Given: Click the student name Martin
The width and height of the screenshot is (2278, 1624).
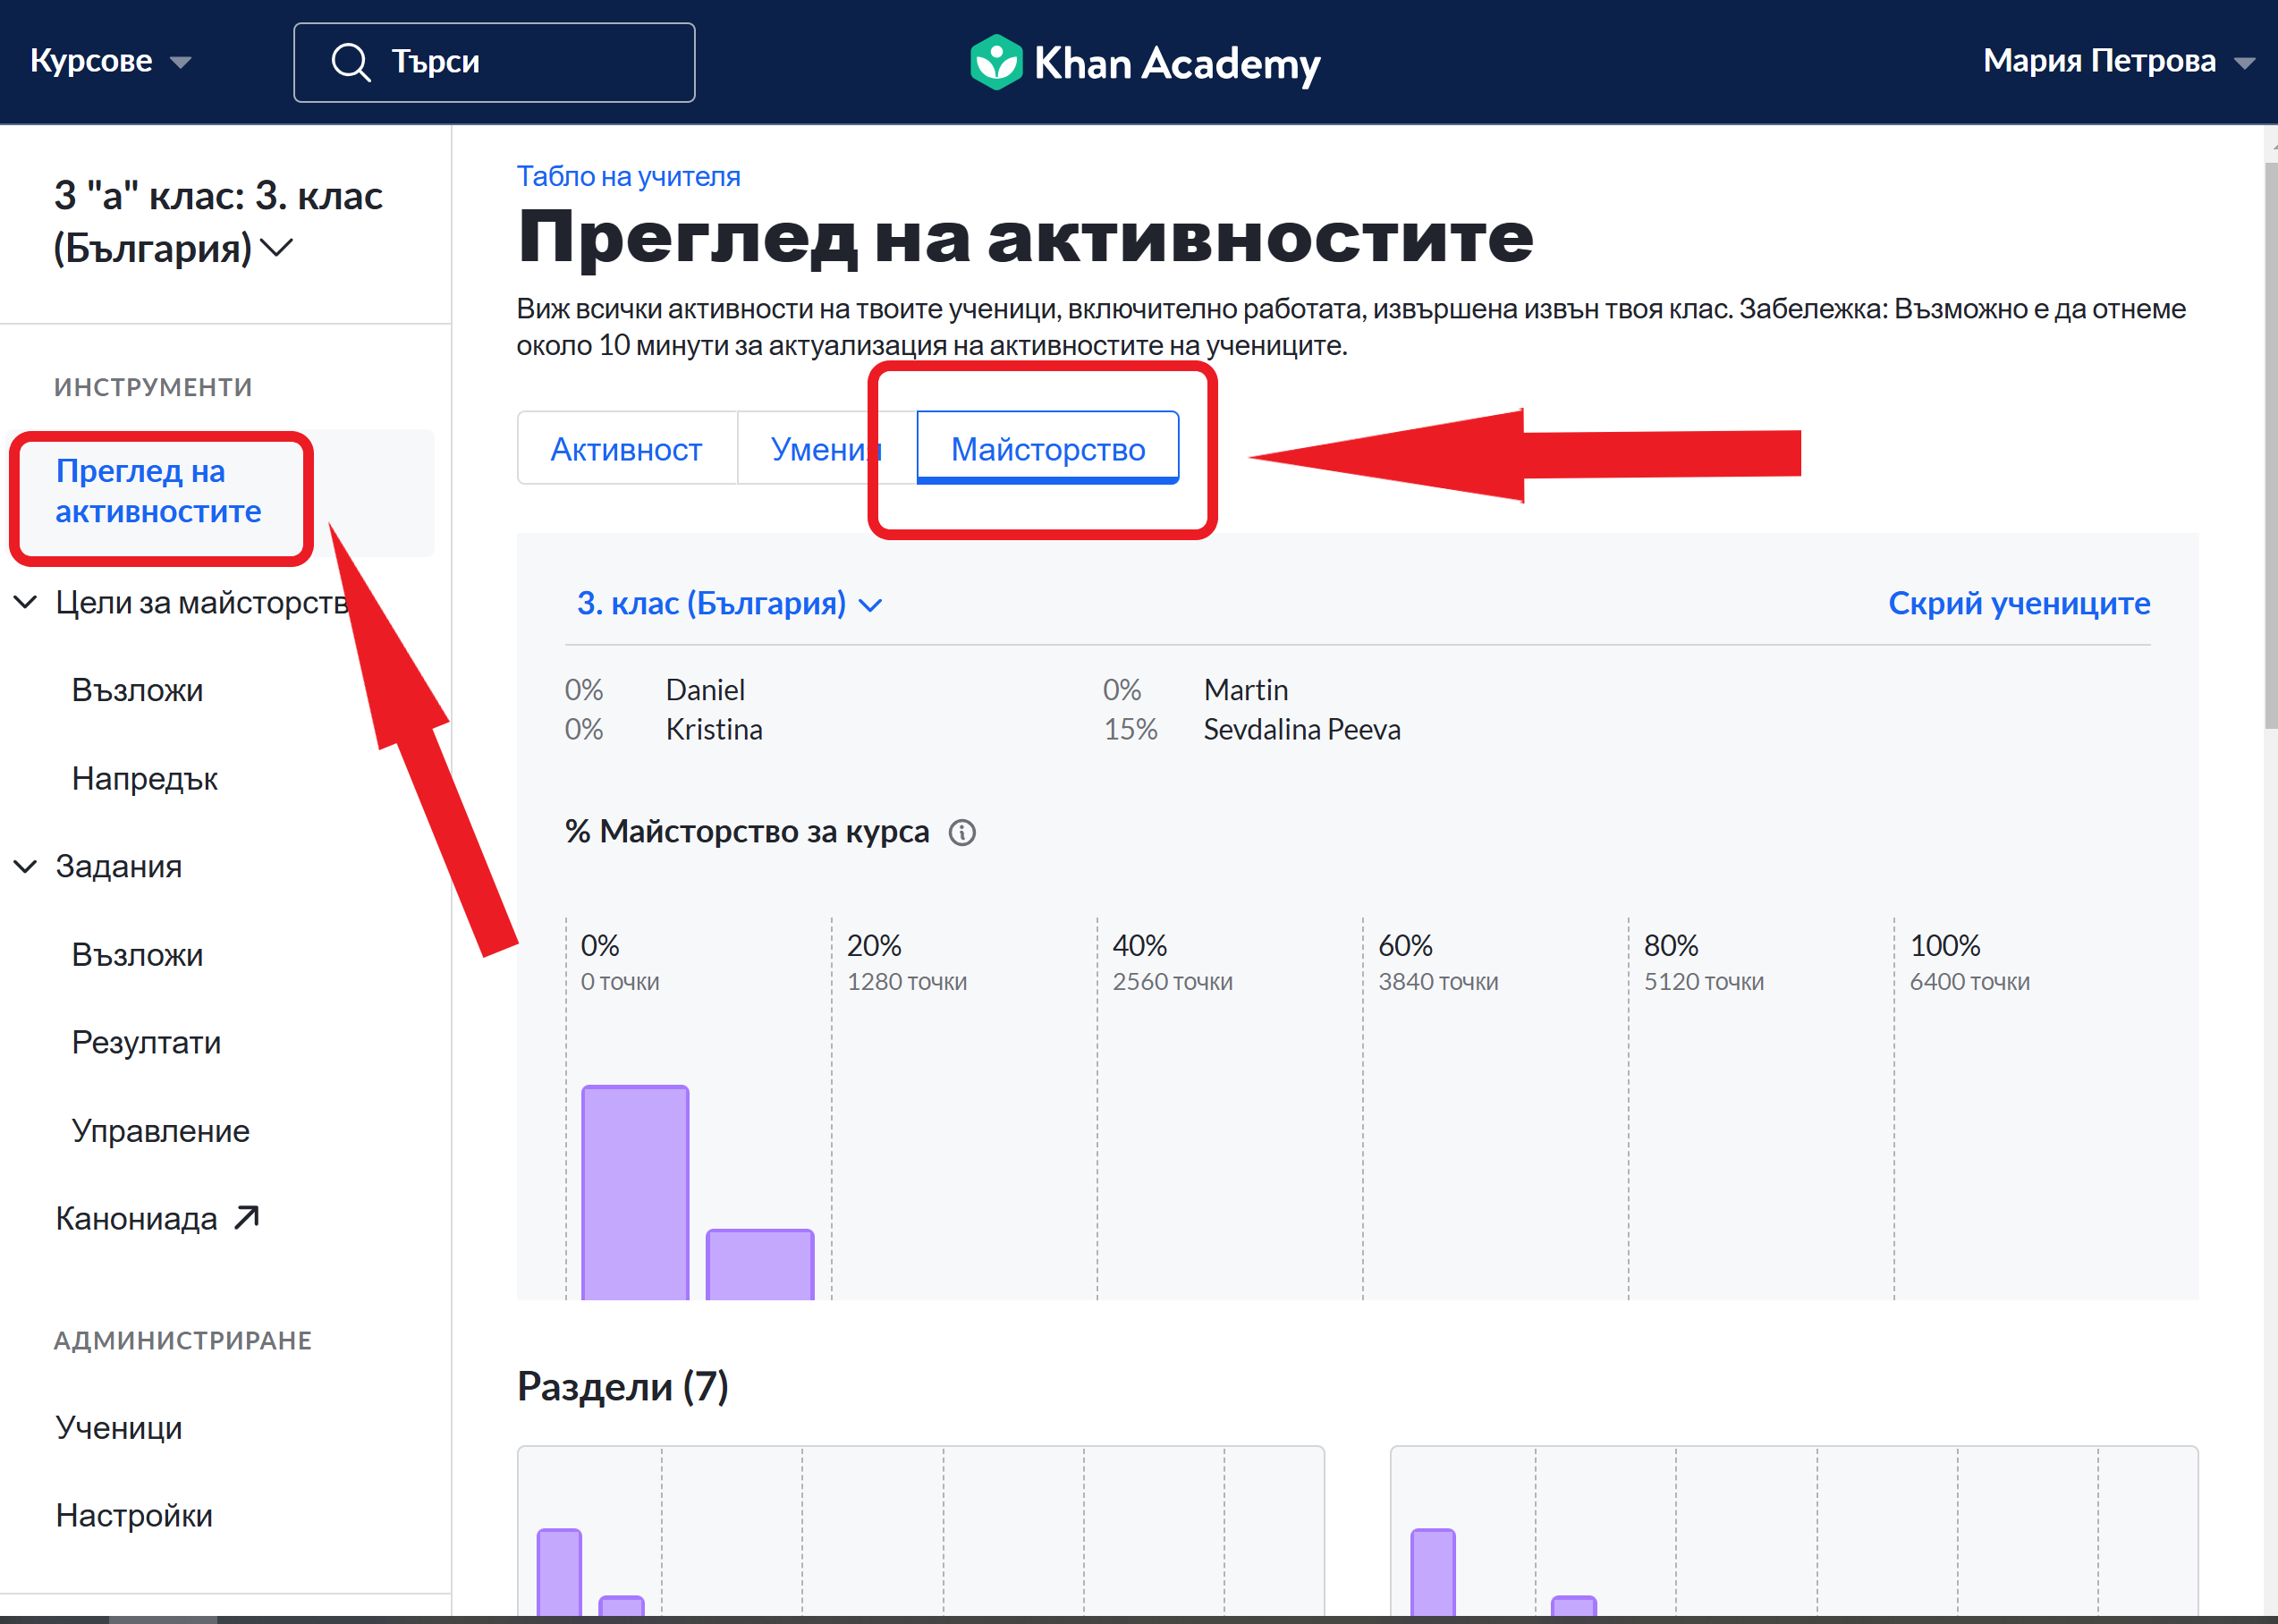Looking at the screenshot, I should [x=1245, y=690].
